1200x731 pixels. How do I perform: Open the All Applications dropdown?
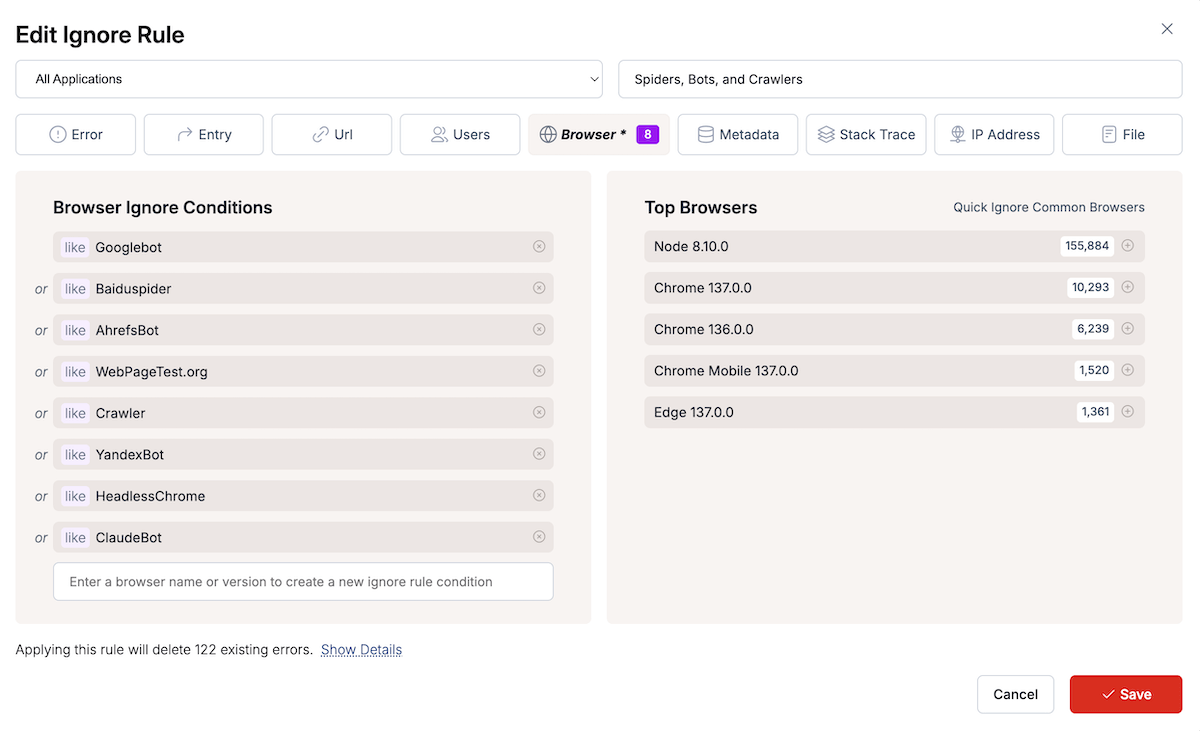pos(309,79)
